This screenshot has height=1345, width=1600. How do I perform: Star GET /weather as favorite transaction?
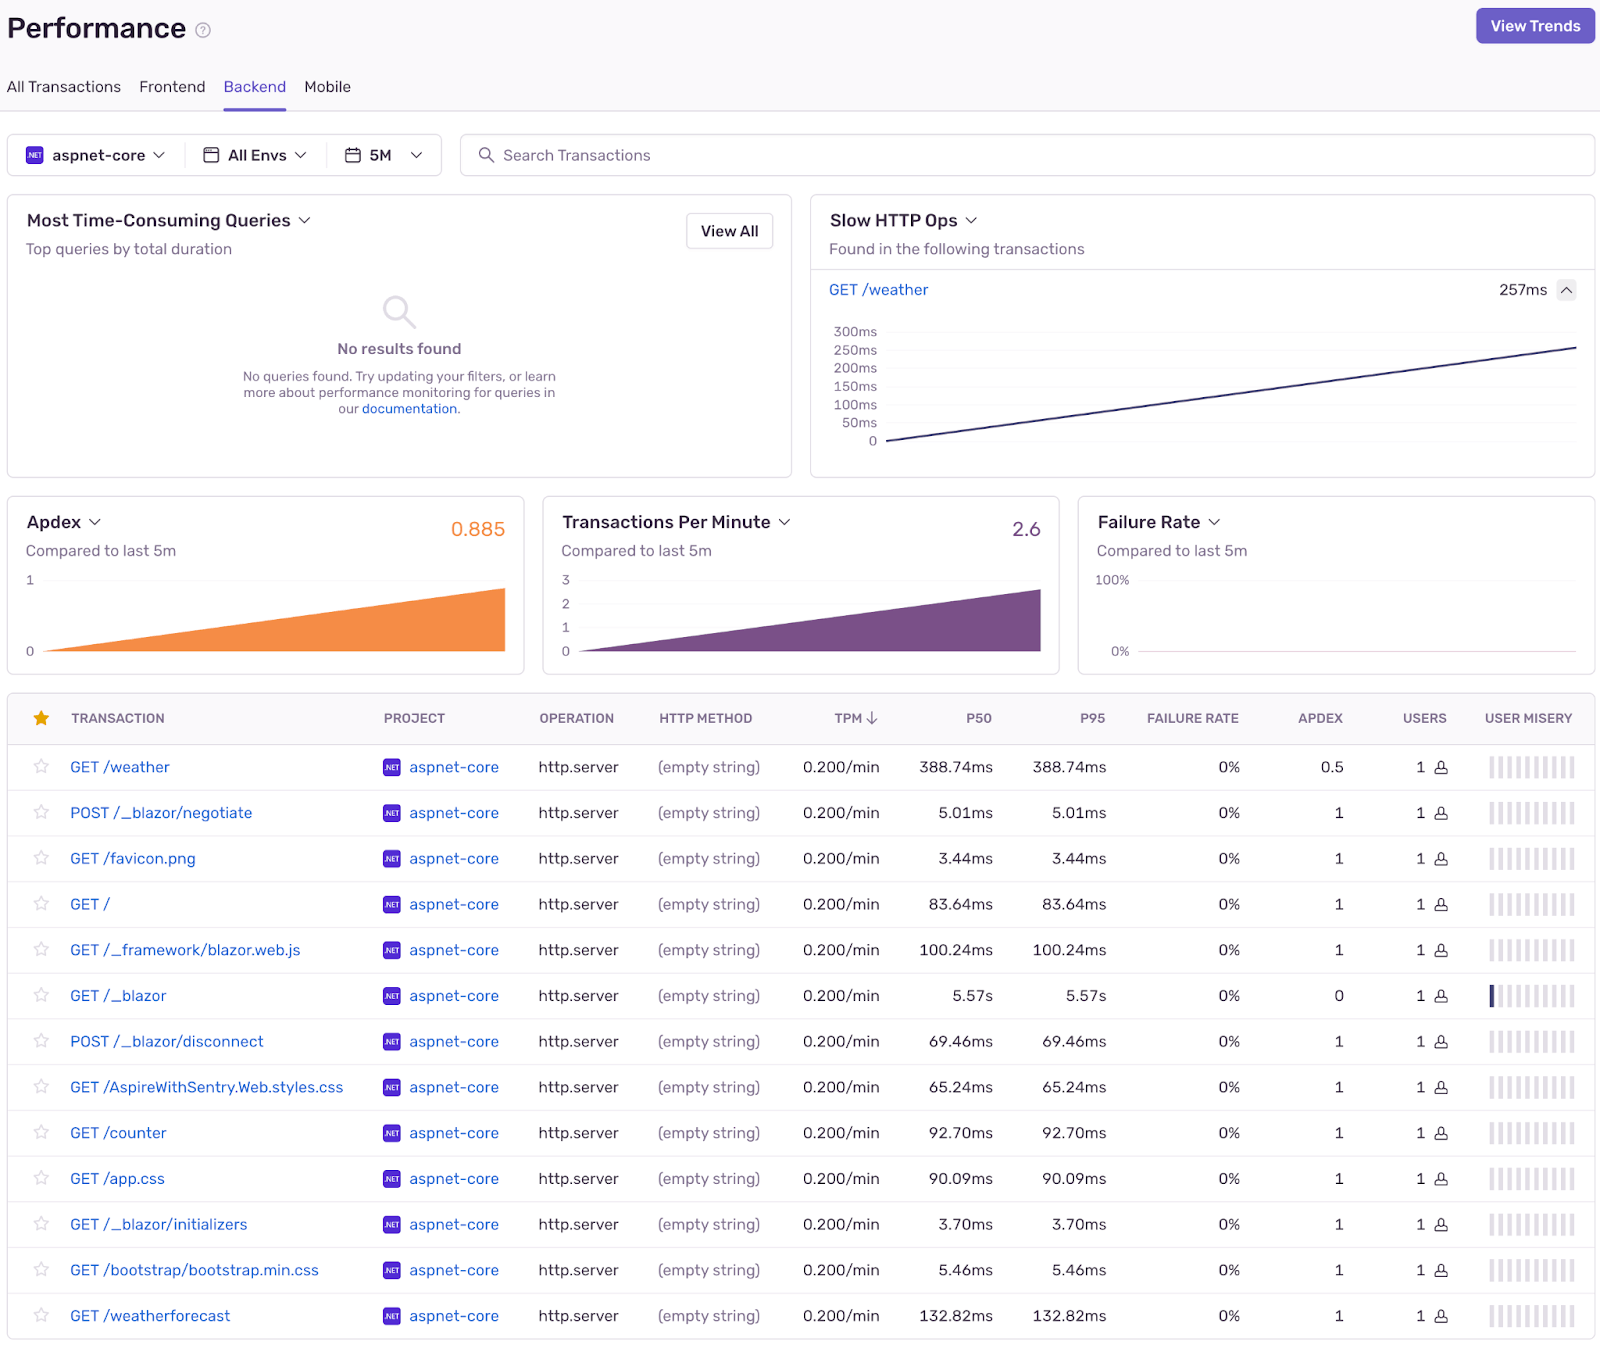41,767
